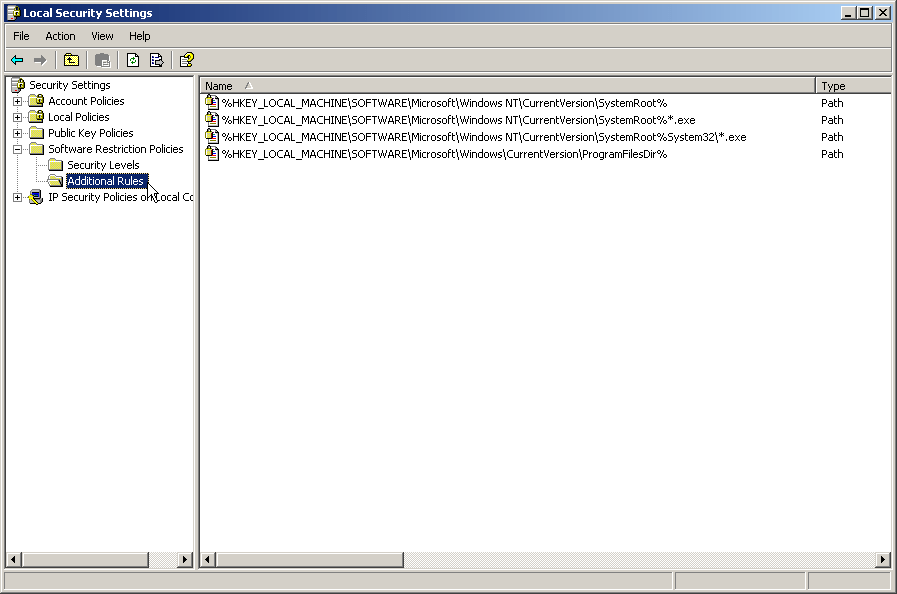Sort by the Name column header
The width and height of the screenshot is (897, 594).
click(507, 86)
